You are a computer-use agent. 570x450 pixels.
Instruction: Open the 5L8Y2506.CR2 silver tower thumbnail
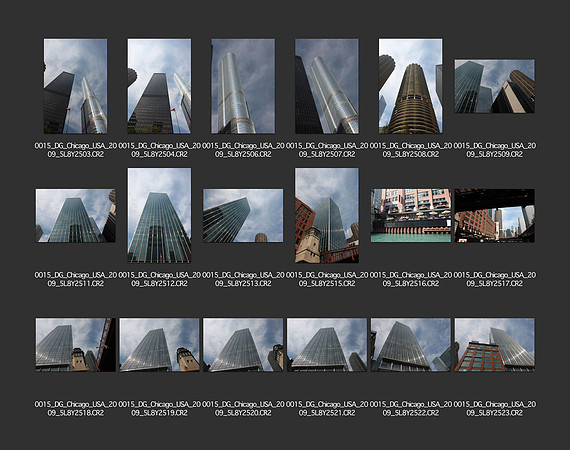(x=243, y=86)
